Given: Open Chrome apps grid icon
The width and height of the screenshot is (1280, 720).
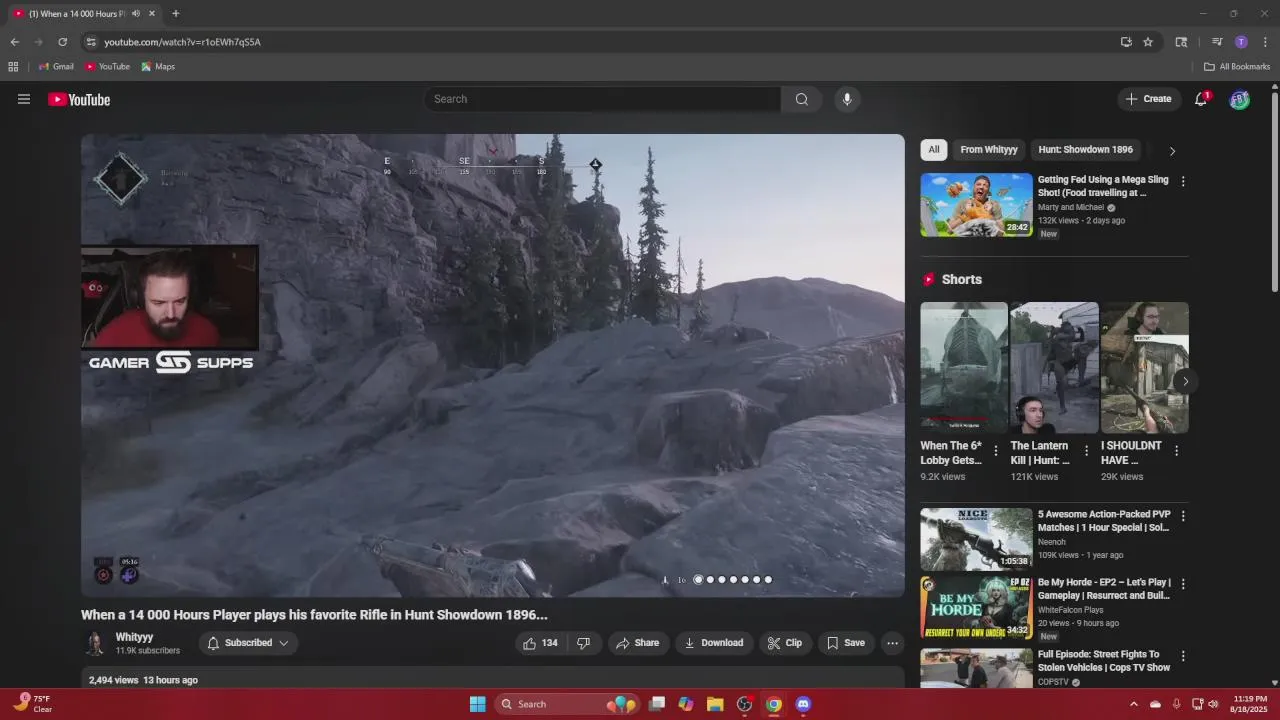Looking at the screenshot, I should (x=13, y=67).
